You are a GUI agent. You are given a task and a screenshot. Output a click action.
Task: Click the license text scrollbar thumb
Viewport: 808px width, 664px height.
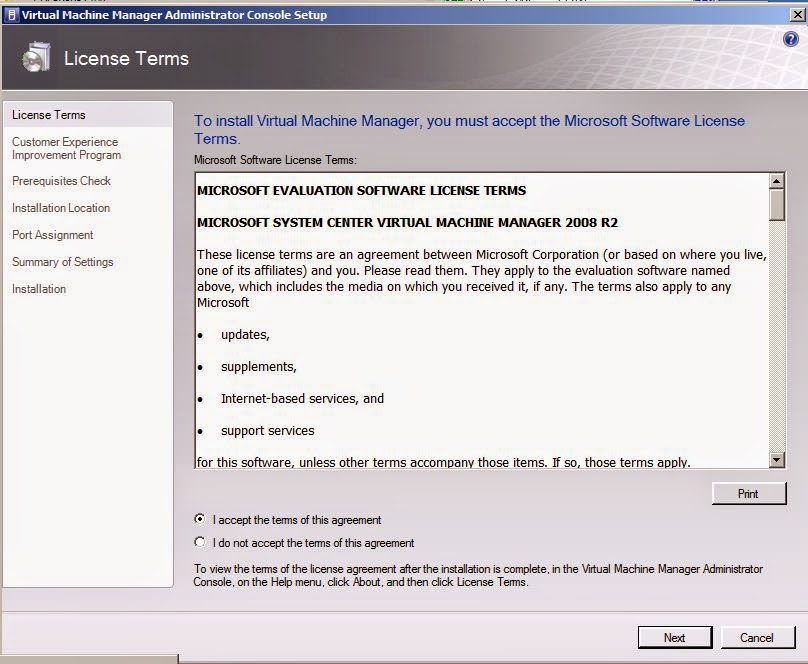tap(777, 205)
